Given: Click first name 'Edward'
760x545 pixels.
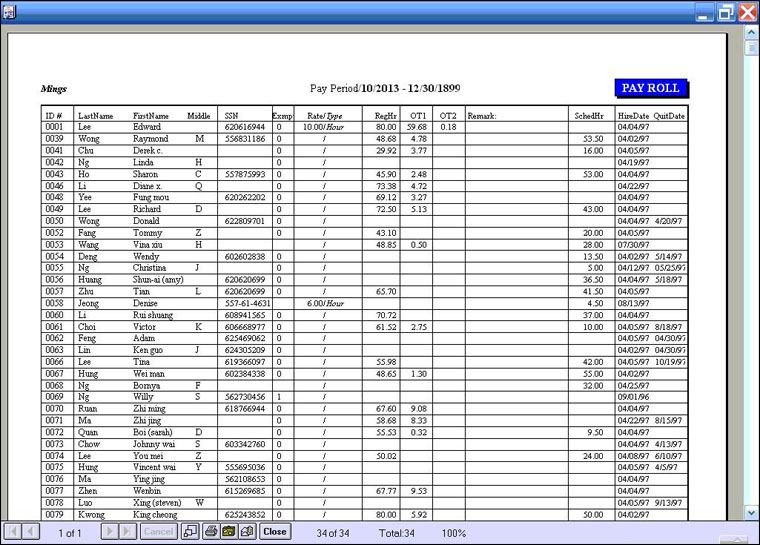Looking at the screenshot, I should (147, 127).
